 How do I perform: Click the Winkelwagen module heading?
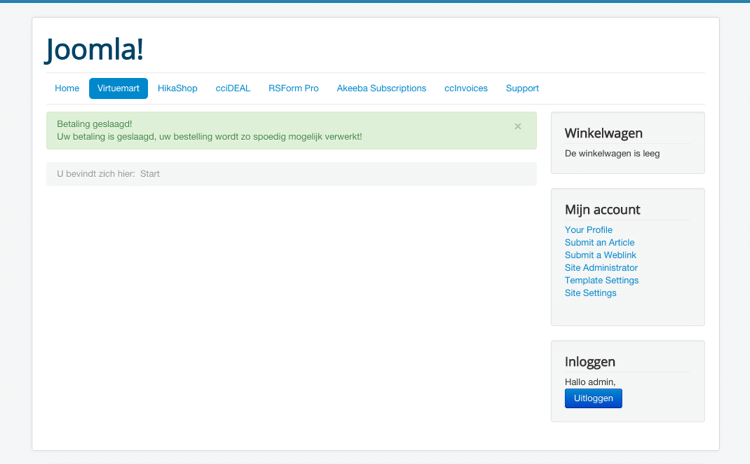coord(603,133)
